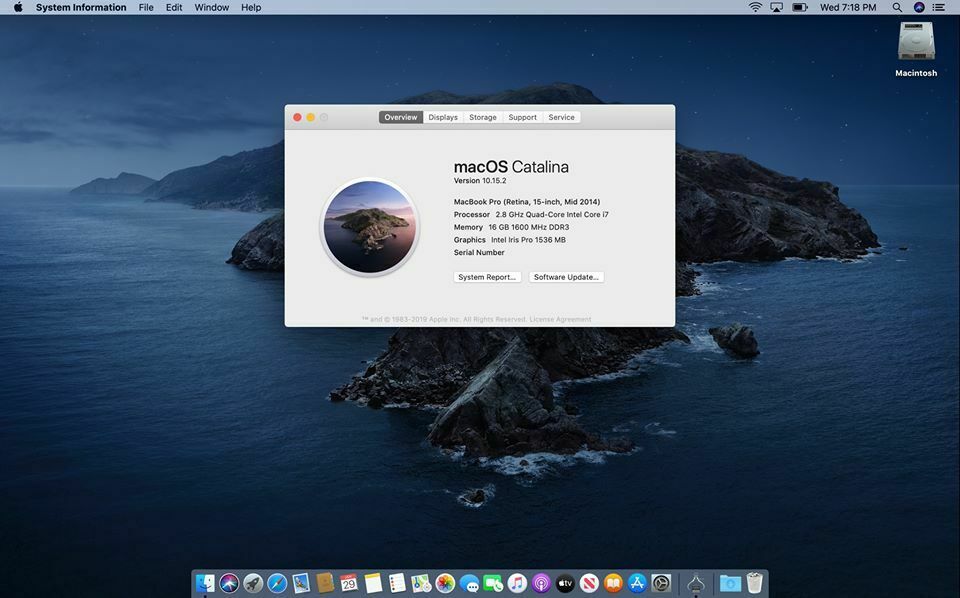Switch to the Displays tab
The width and height of the screenshot is (960, 598).
point(443,117)
